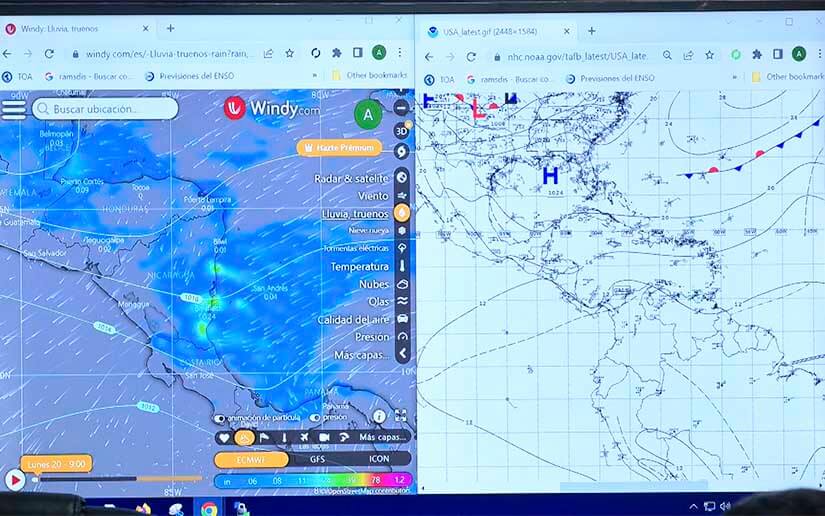Bookmark the Windy page with star
Viewport: 825px width, 516px height.
(x=289, y=53)
